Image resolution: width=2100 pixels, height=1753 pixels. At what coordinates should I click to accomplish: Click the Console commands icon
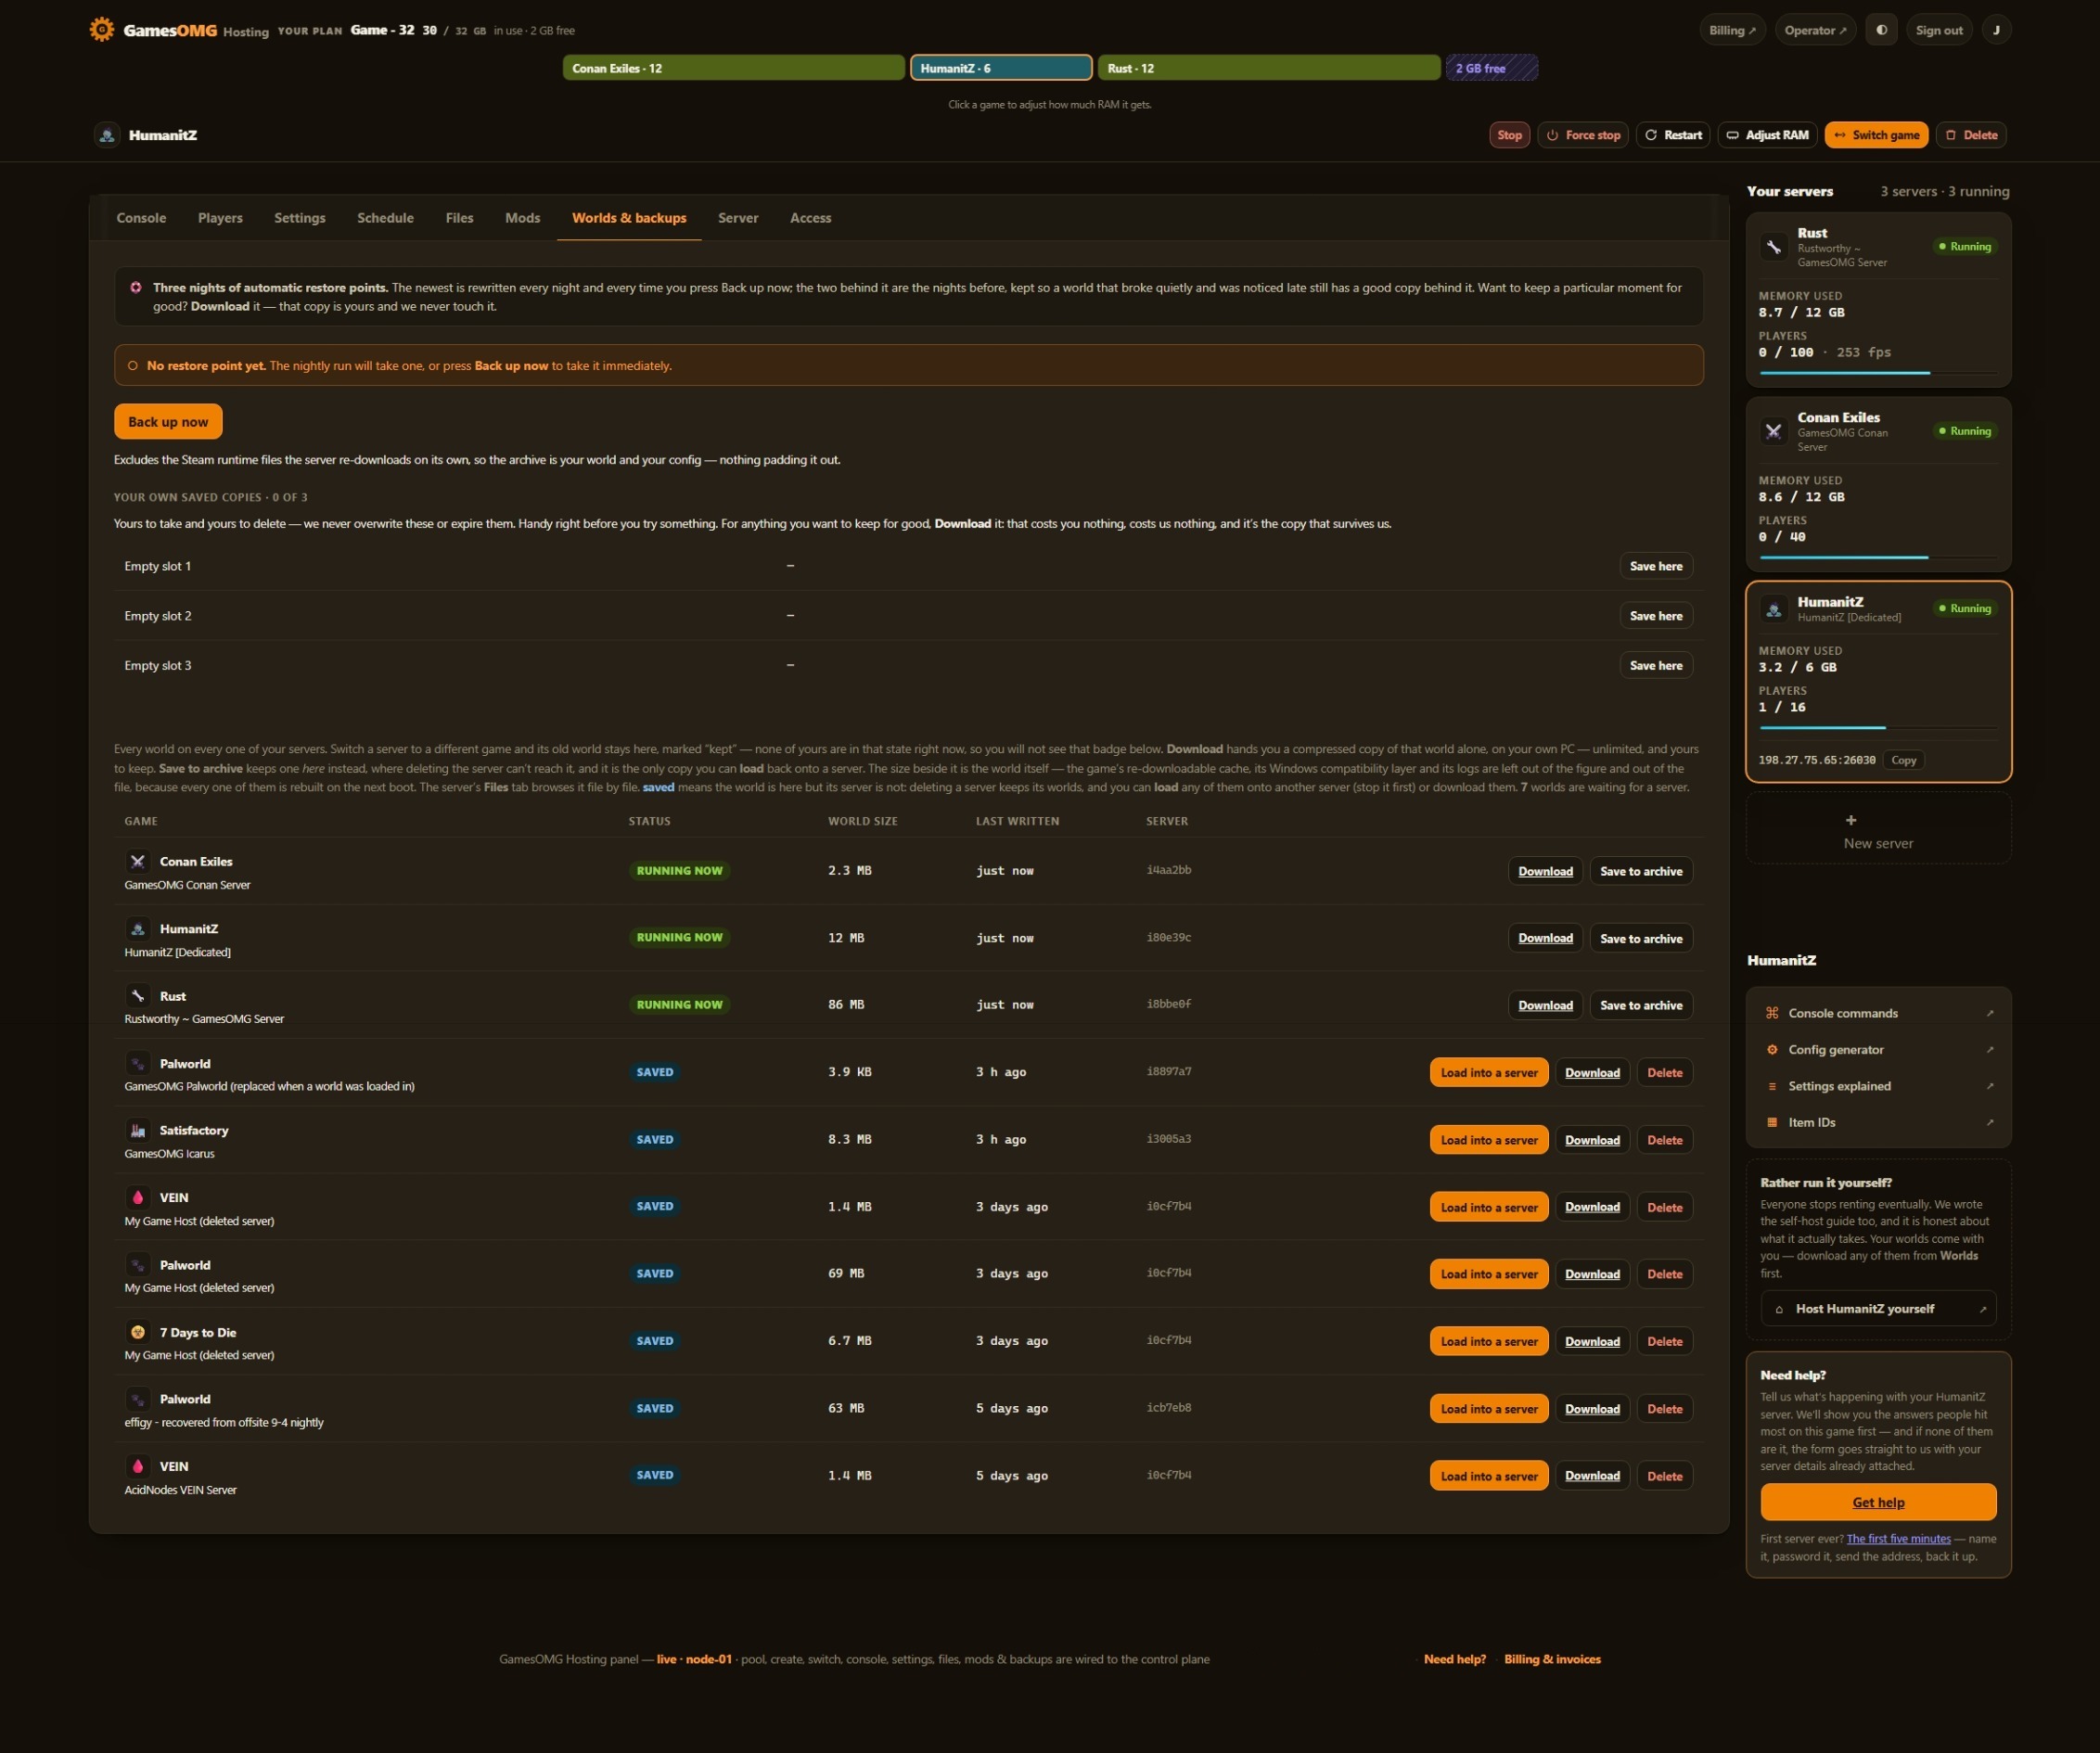(x=1772, y=1013)
